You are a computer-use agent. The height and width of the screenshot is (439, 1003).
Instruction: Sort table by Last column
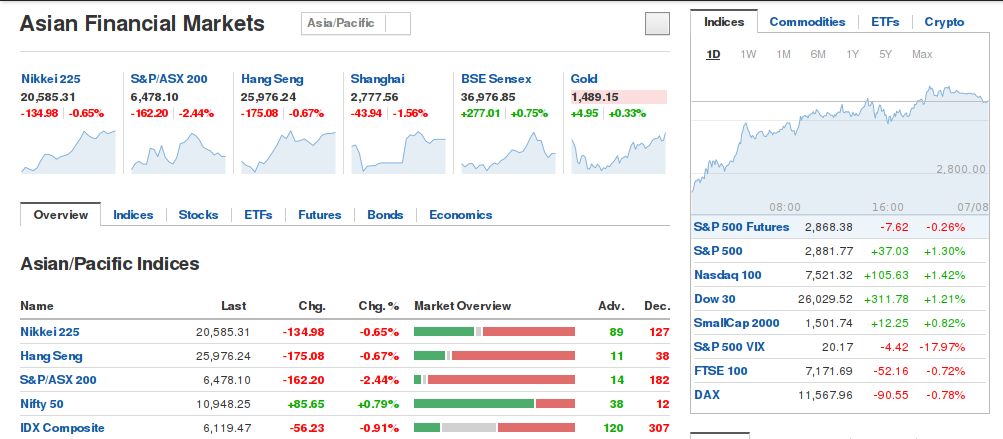tap(233, 306)
